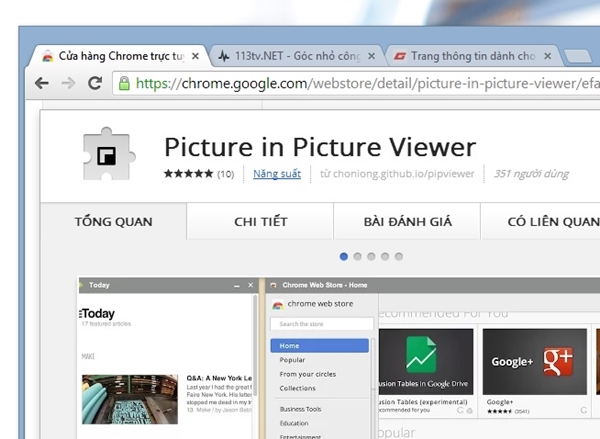Switch to the Trang thông tin dành cho tab
600x439 pixels.
click(x=473, y=56)
